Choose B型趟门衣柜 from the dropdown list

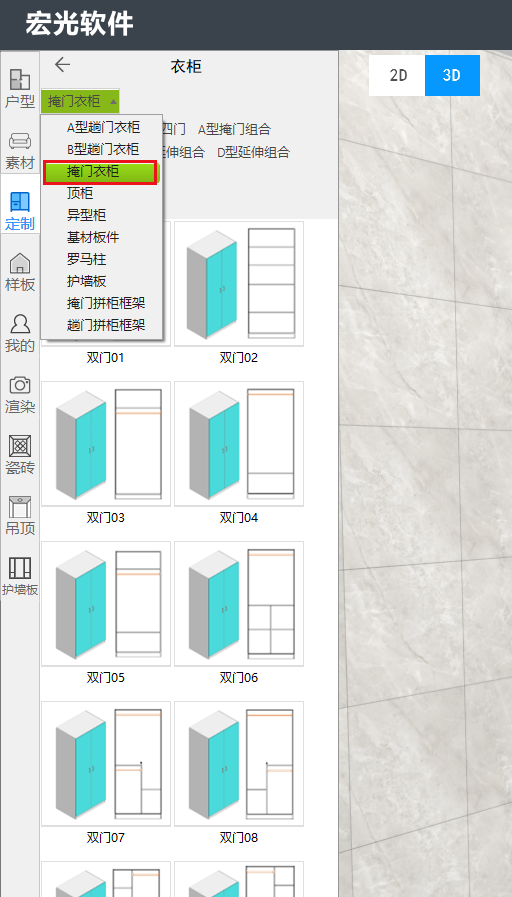pos(103,149)
